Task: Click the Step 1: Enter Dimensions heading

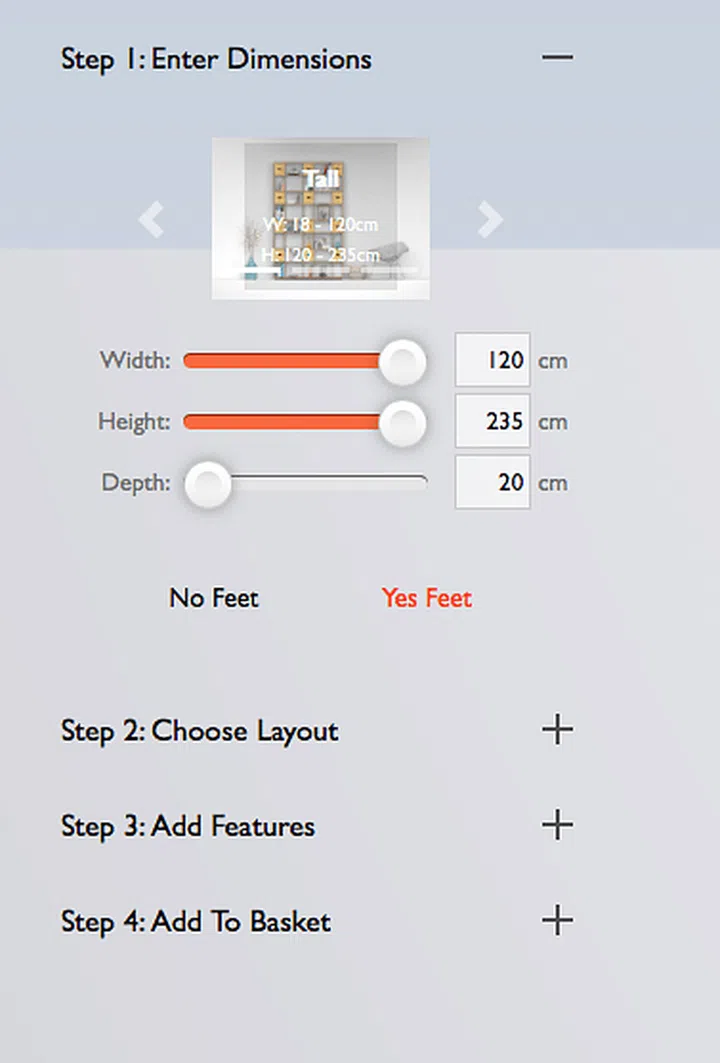Action: [216, 59]
